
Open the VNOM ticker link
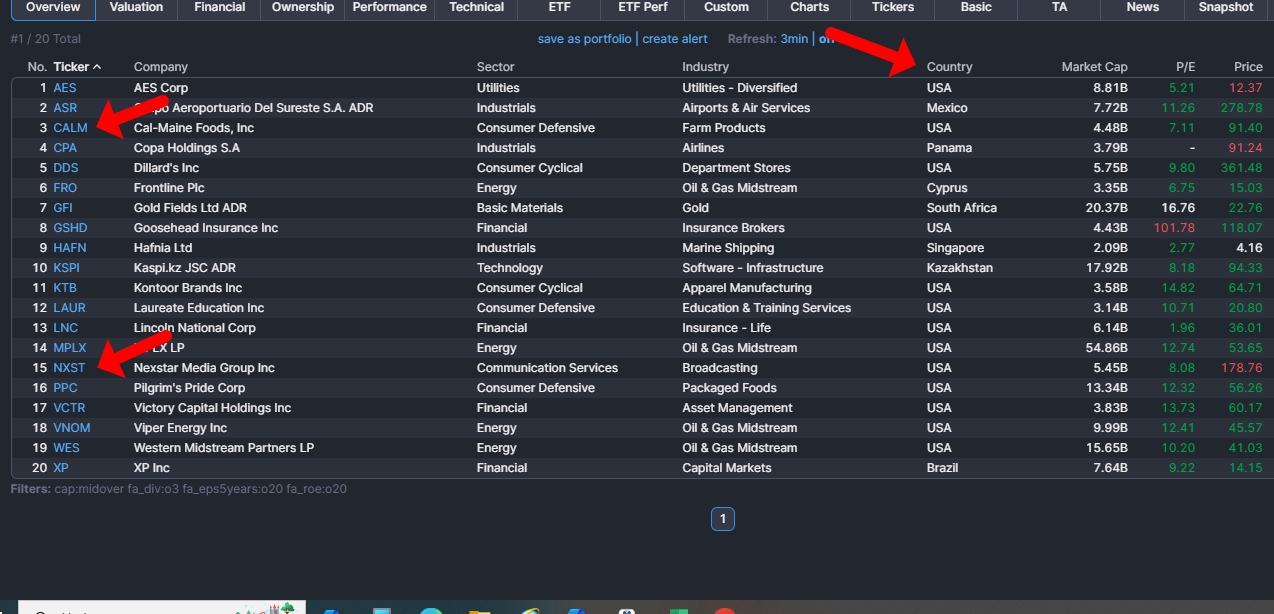click(70, 428)
